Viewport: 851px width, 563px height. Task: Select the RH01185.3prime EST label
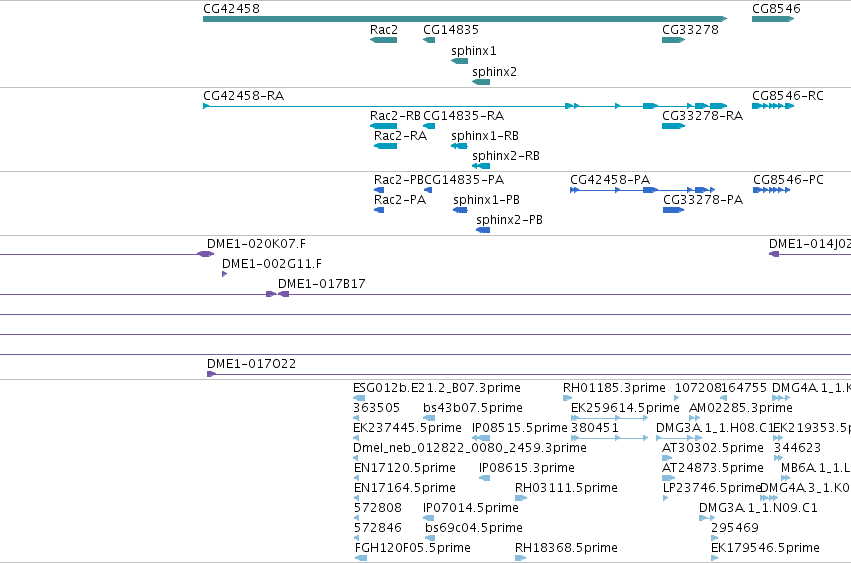(614, 388)
